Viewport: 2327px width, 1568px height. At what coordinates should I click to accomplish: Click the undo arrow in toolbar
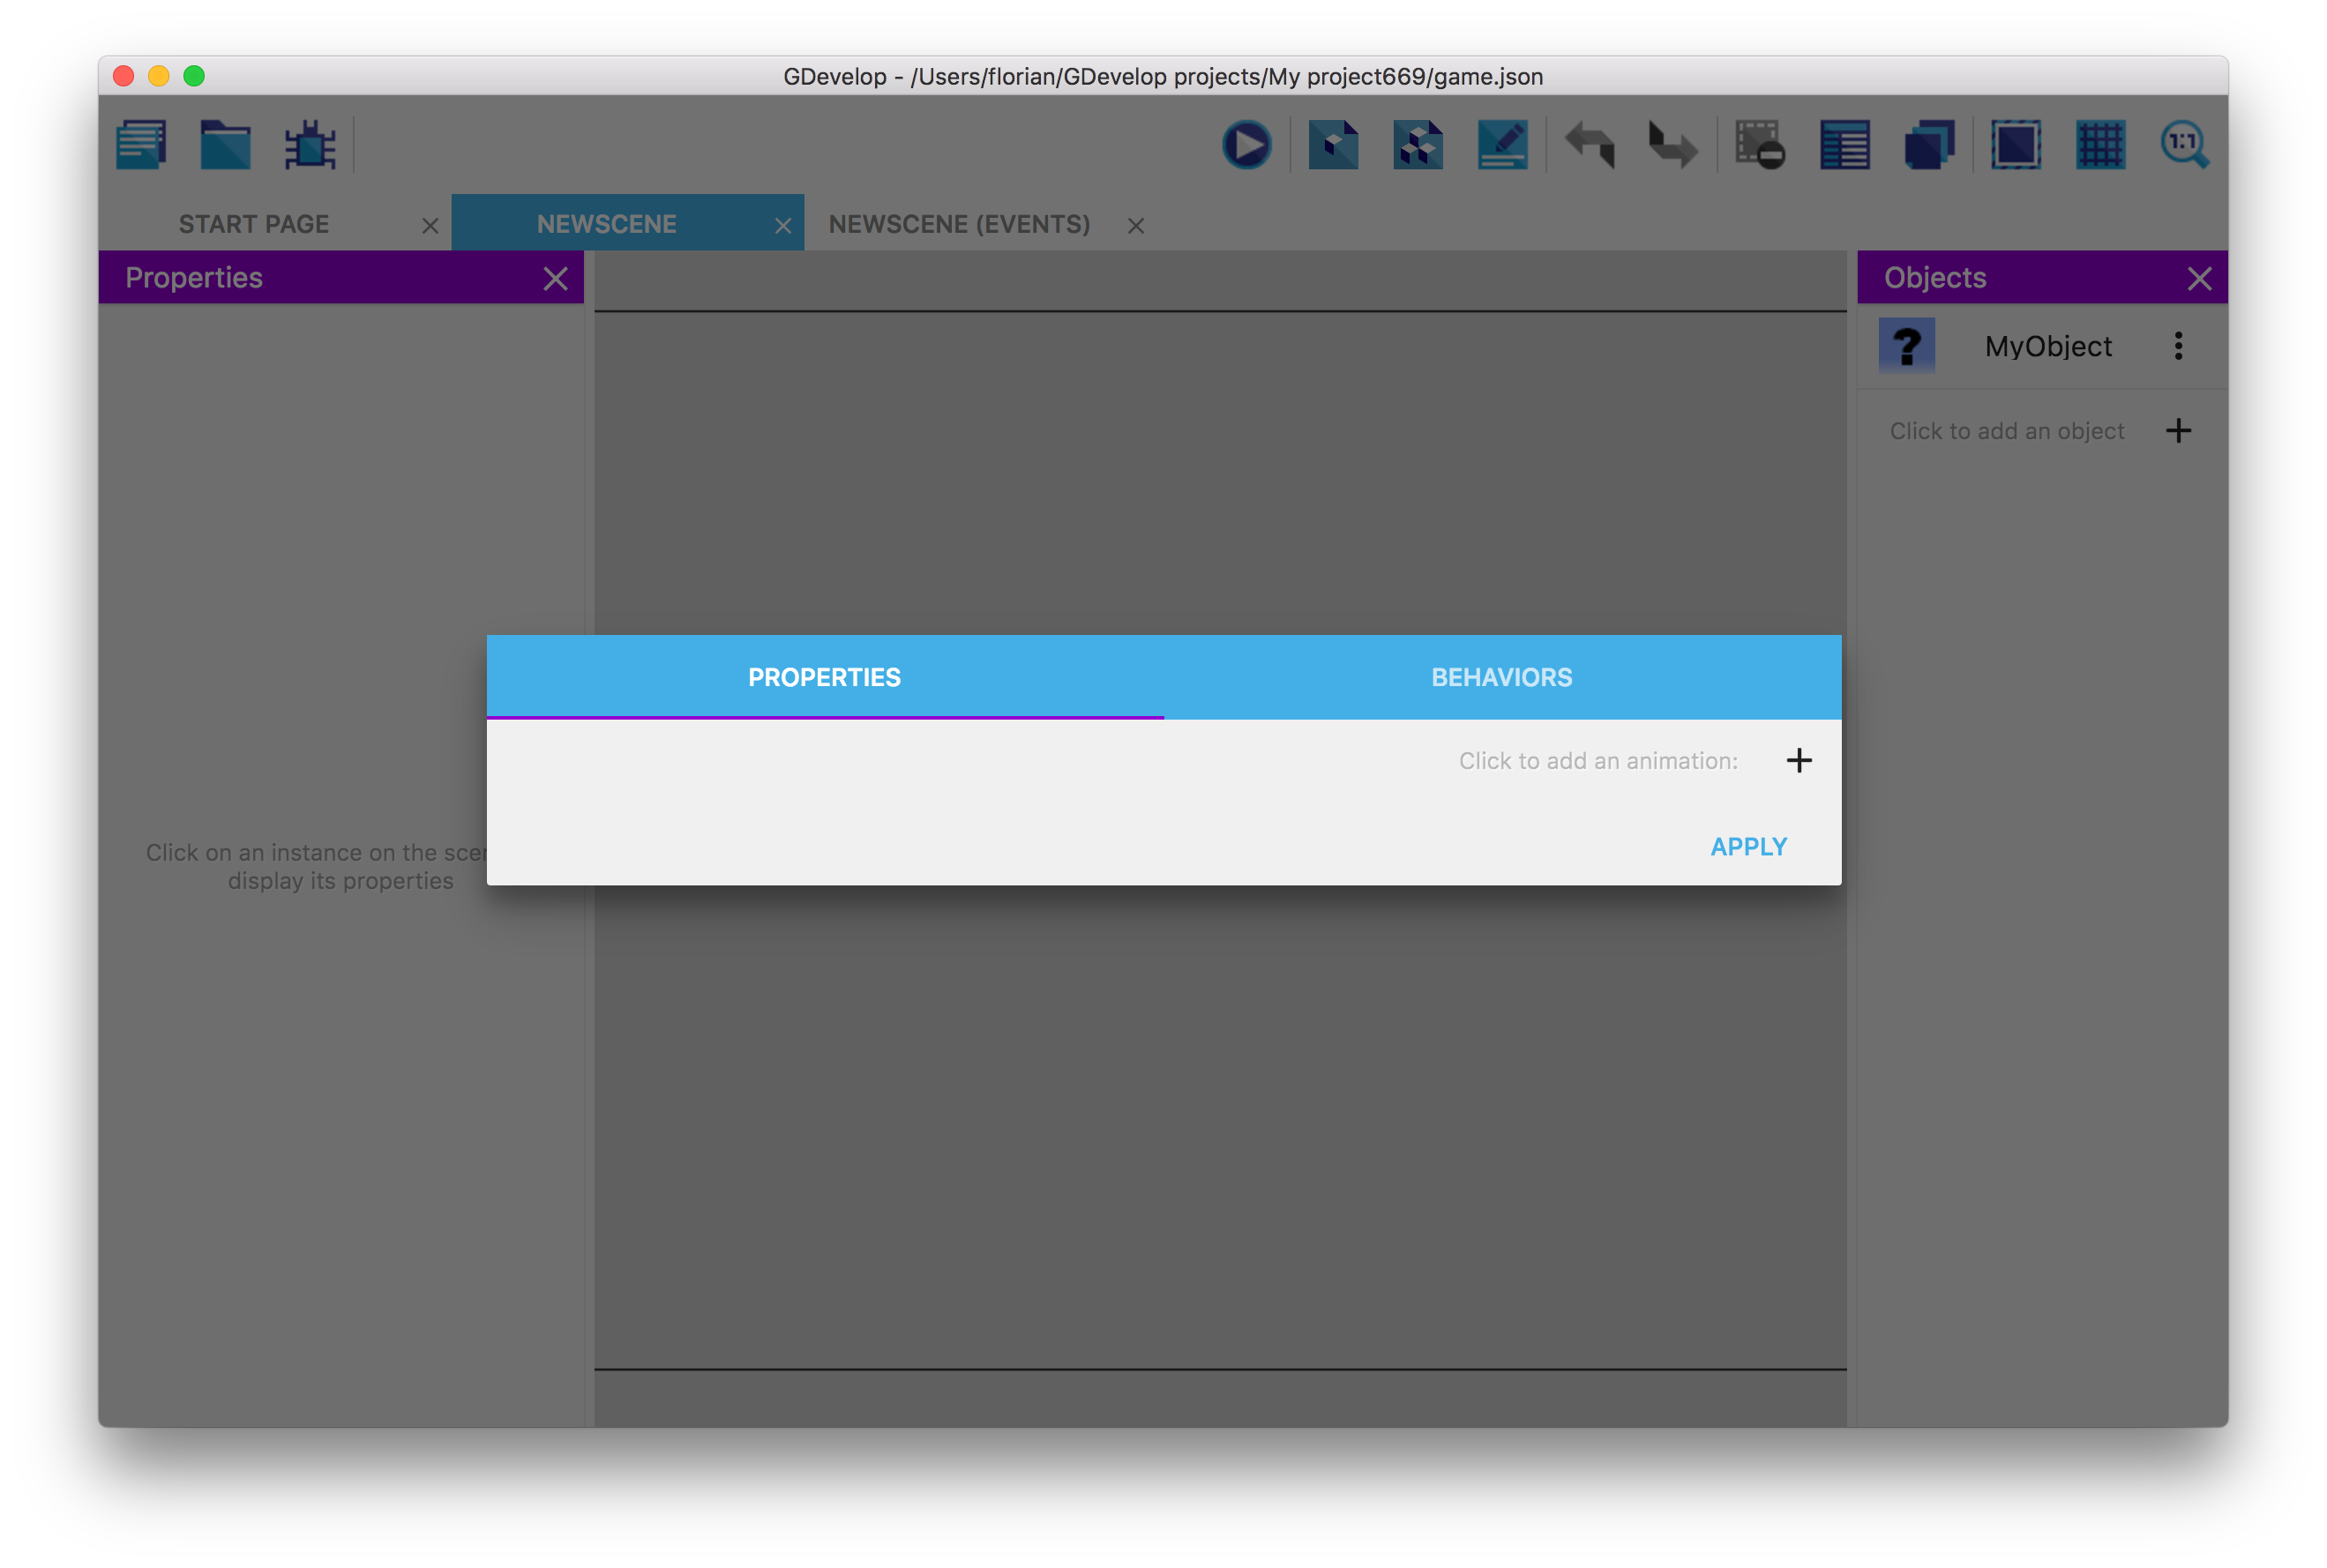(x=1589, y=146)
